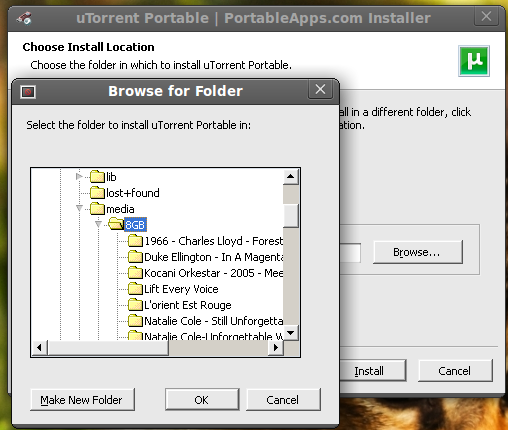The image size is (508, 430).
Task: Click the horizontal scrollbar thumb
Action: [x=108, y=348]
